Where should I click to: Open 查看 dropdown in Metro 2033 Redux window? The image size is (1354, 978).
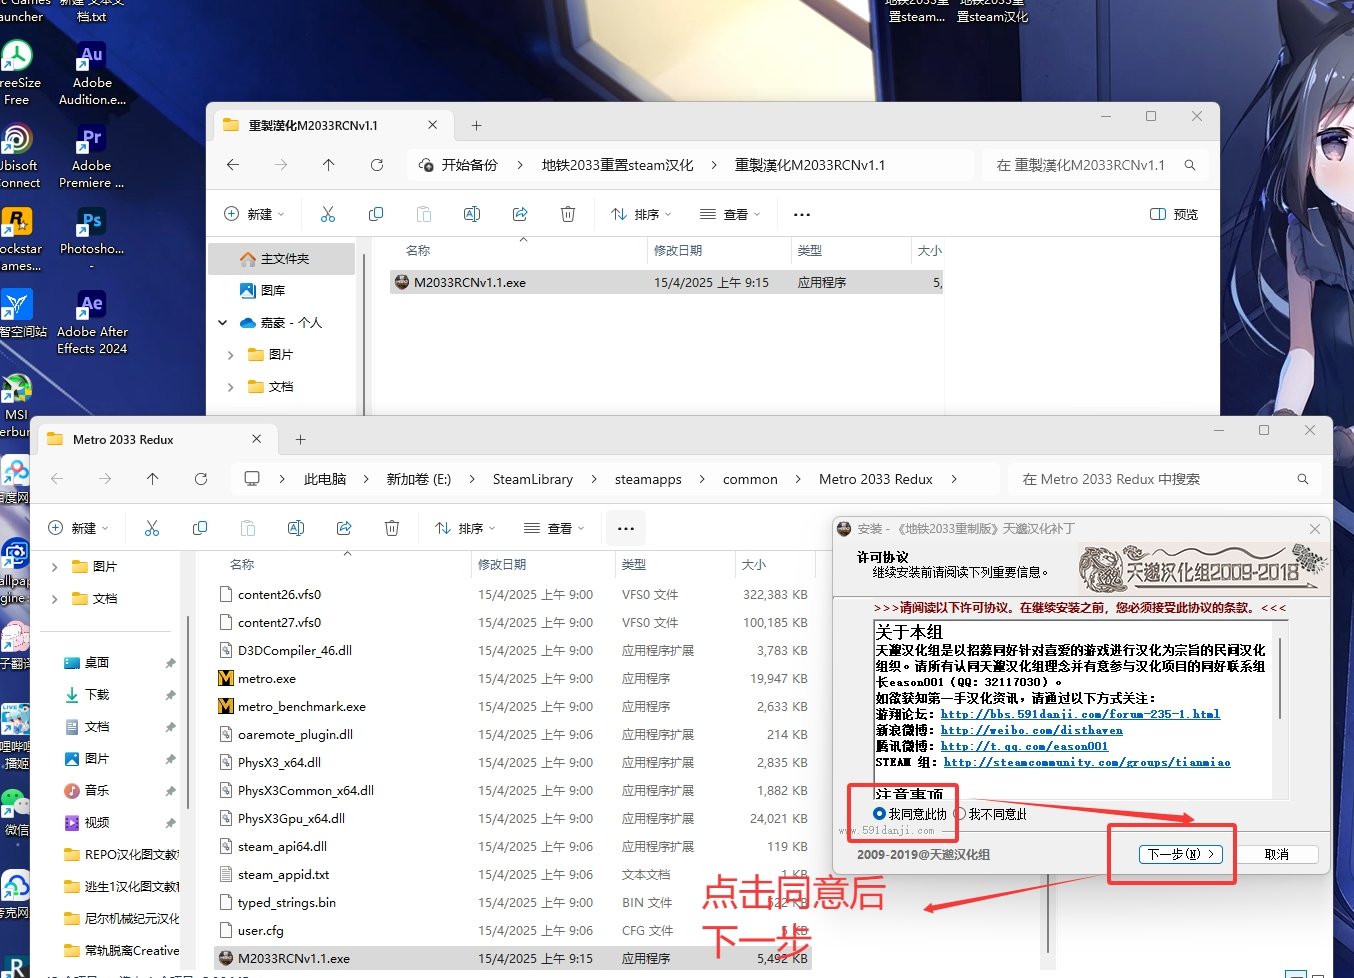pyautogui.click(x=554, y=528)
